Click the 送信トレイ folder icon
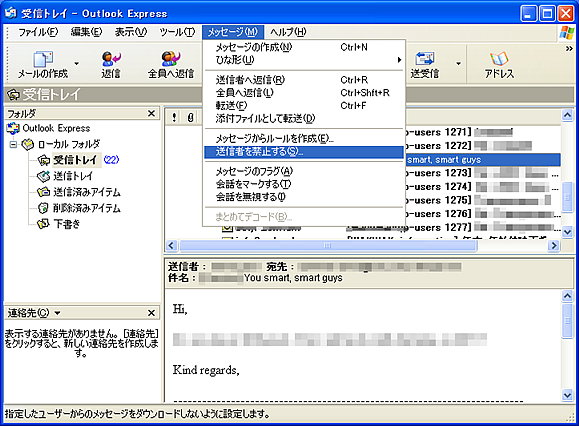579x426 pixels. (43, 176)
